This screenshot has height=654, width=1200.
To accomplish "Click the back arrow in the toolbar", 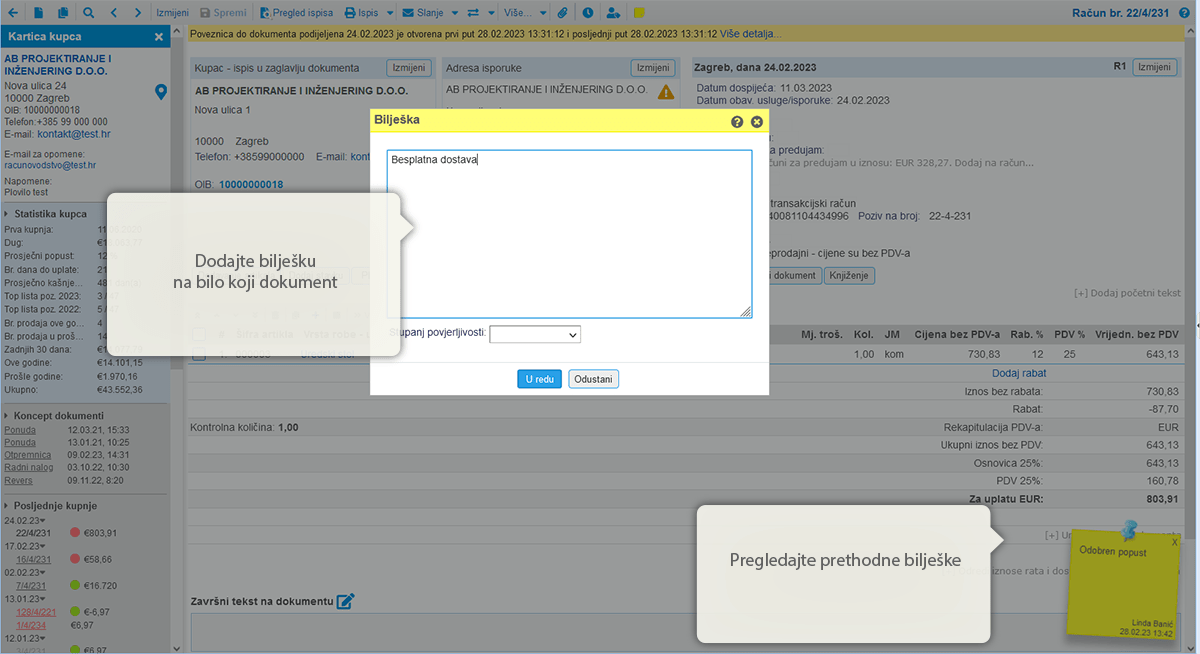I will tap(12, 14).
